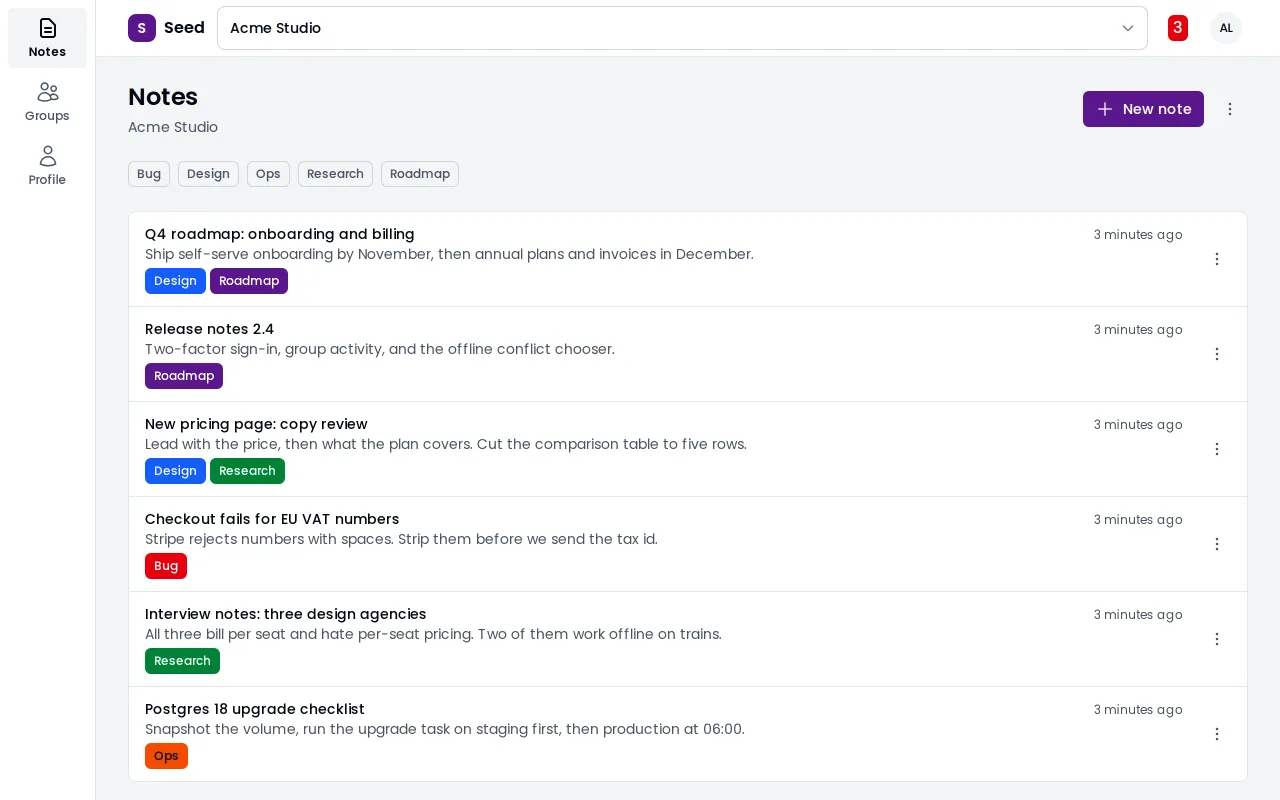Filter notes by the Bug tag
The height and width of the screenshot is (800, 1280).
149,174
